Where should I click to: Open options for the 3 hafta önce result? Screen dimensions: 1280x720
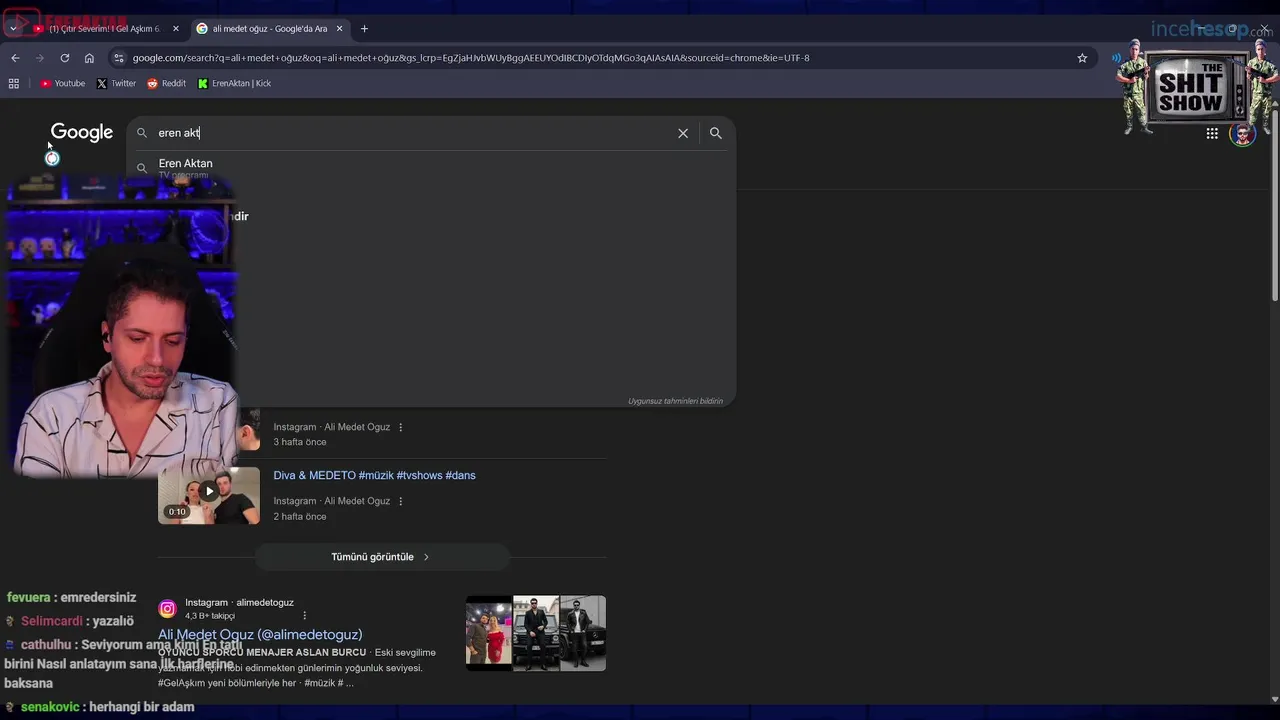click(x=401, y=427)
